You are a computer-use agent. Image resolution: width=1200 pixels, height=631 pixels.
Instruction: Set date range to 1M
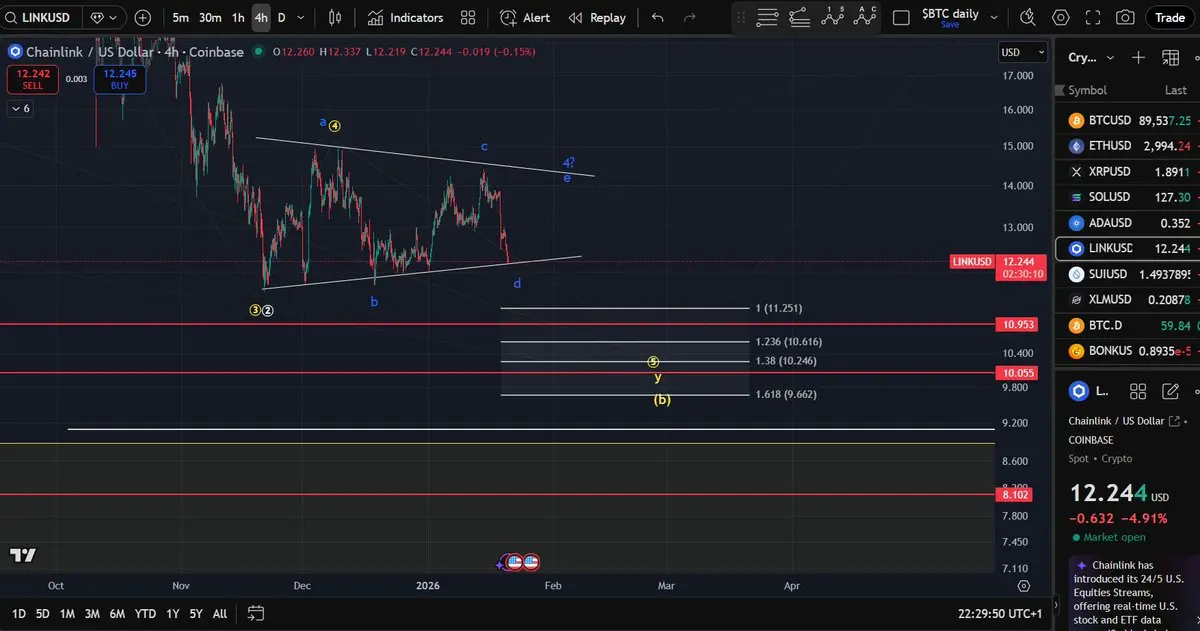67,613
